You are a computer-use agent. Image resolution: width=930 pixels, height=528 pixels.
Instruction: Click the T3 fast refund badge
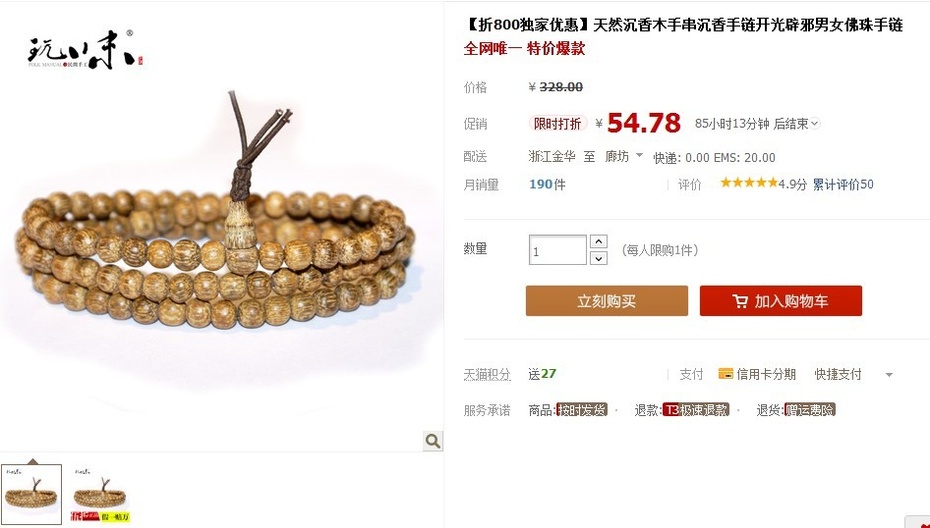tap(696, 410)
